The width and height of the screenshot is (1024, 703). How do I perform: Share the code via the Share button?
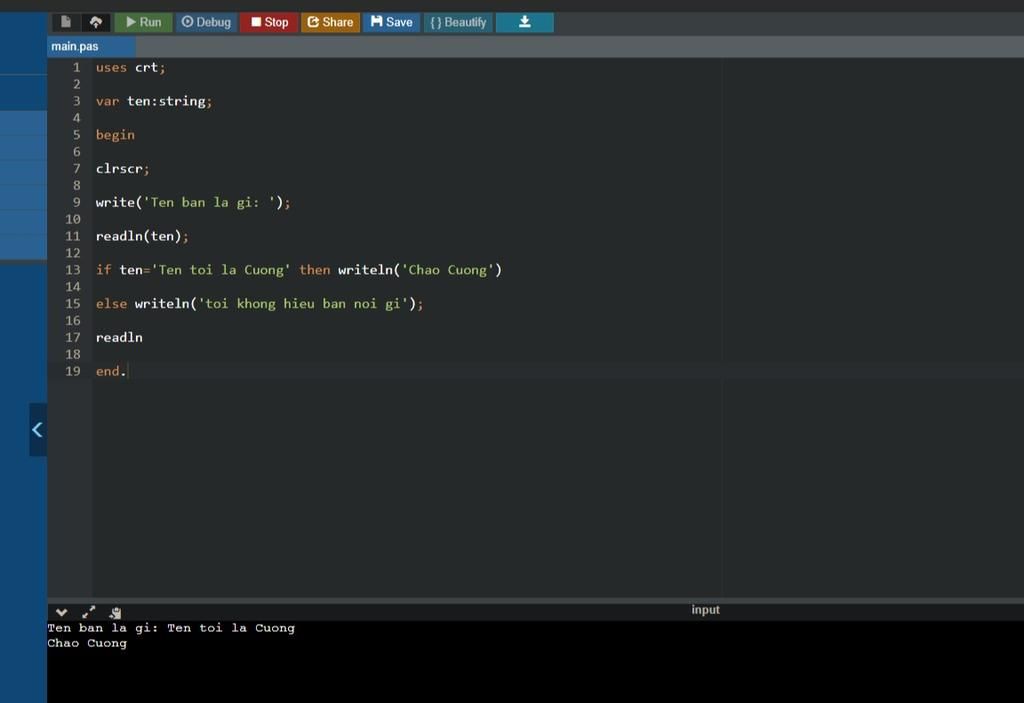pos(330,22)
